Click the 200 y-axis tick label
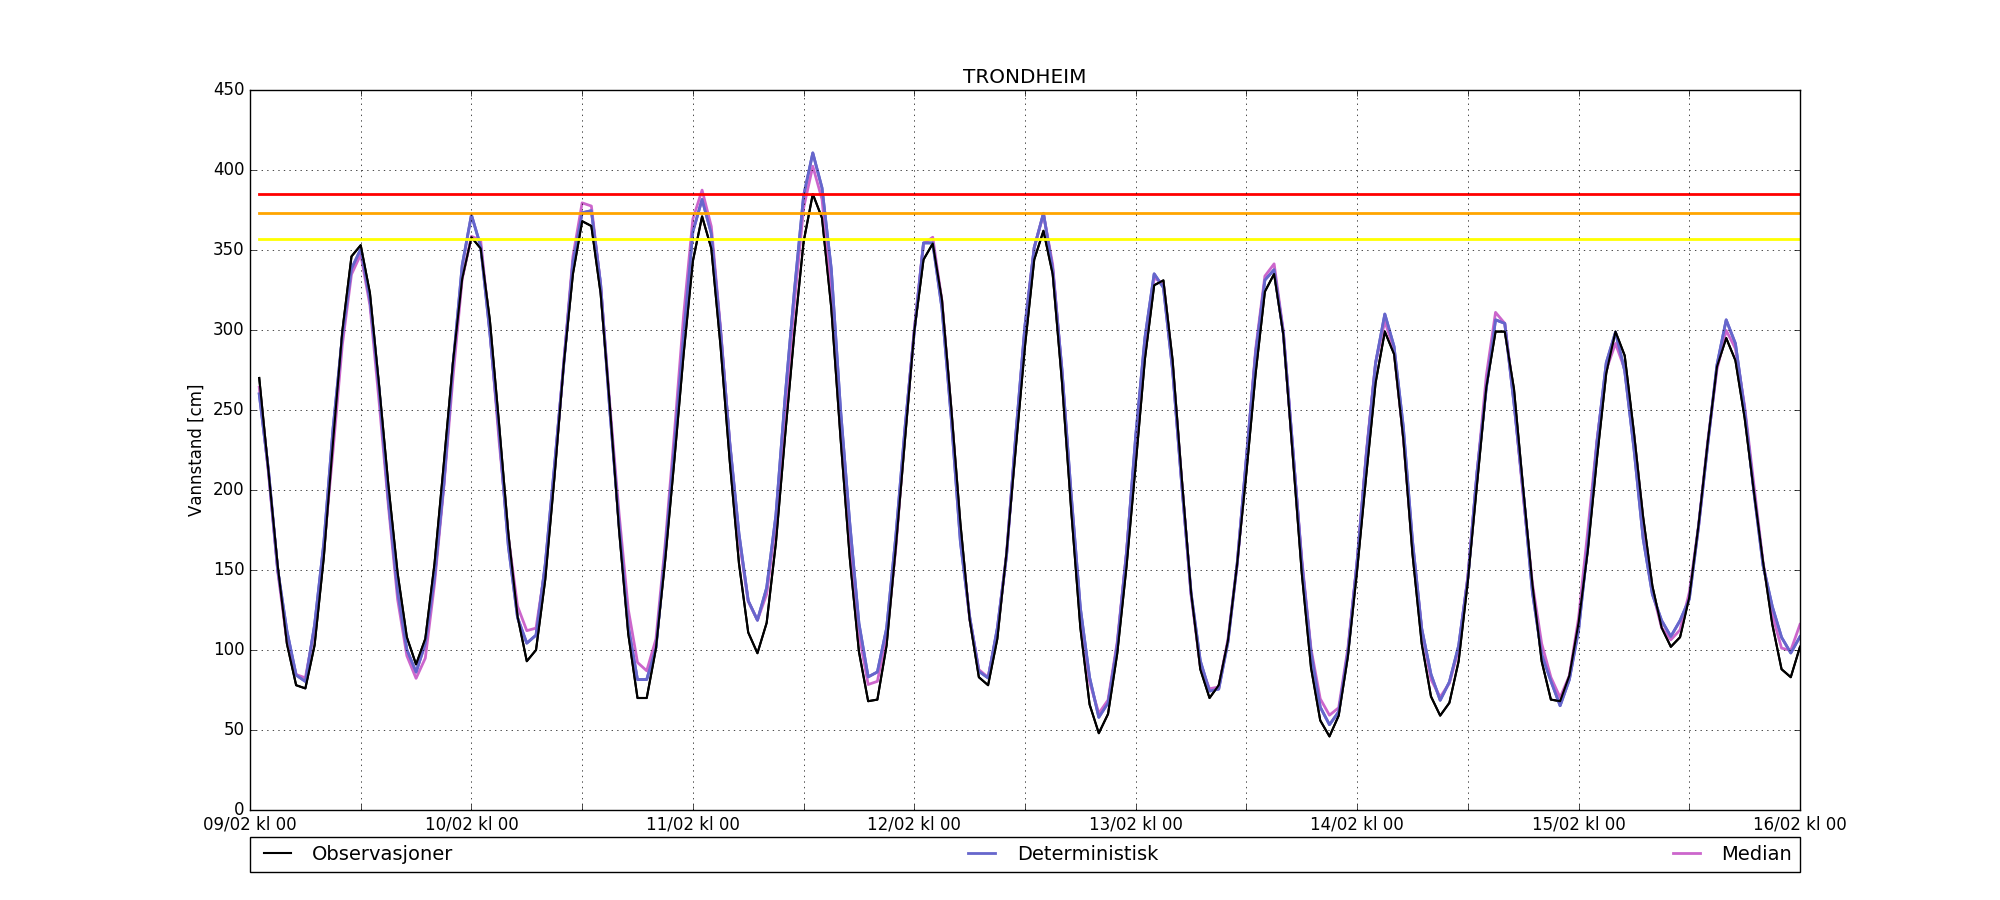This screenshot has width=2000, height=900. click(229, 490)
